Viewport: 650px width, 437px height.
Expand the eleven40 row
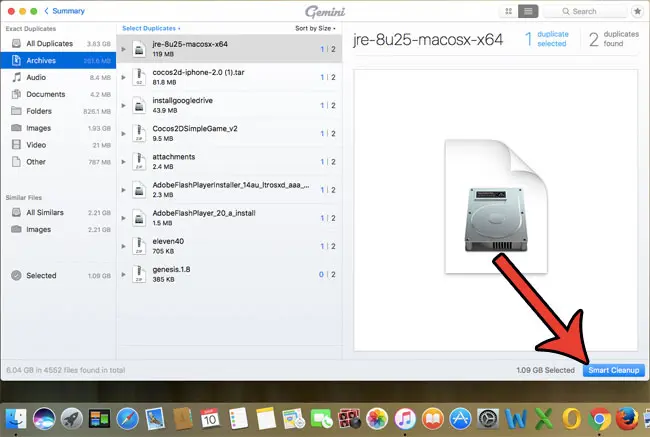pyautogui.click(x=124, y=246)
